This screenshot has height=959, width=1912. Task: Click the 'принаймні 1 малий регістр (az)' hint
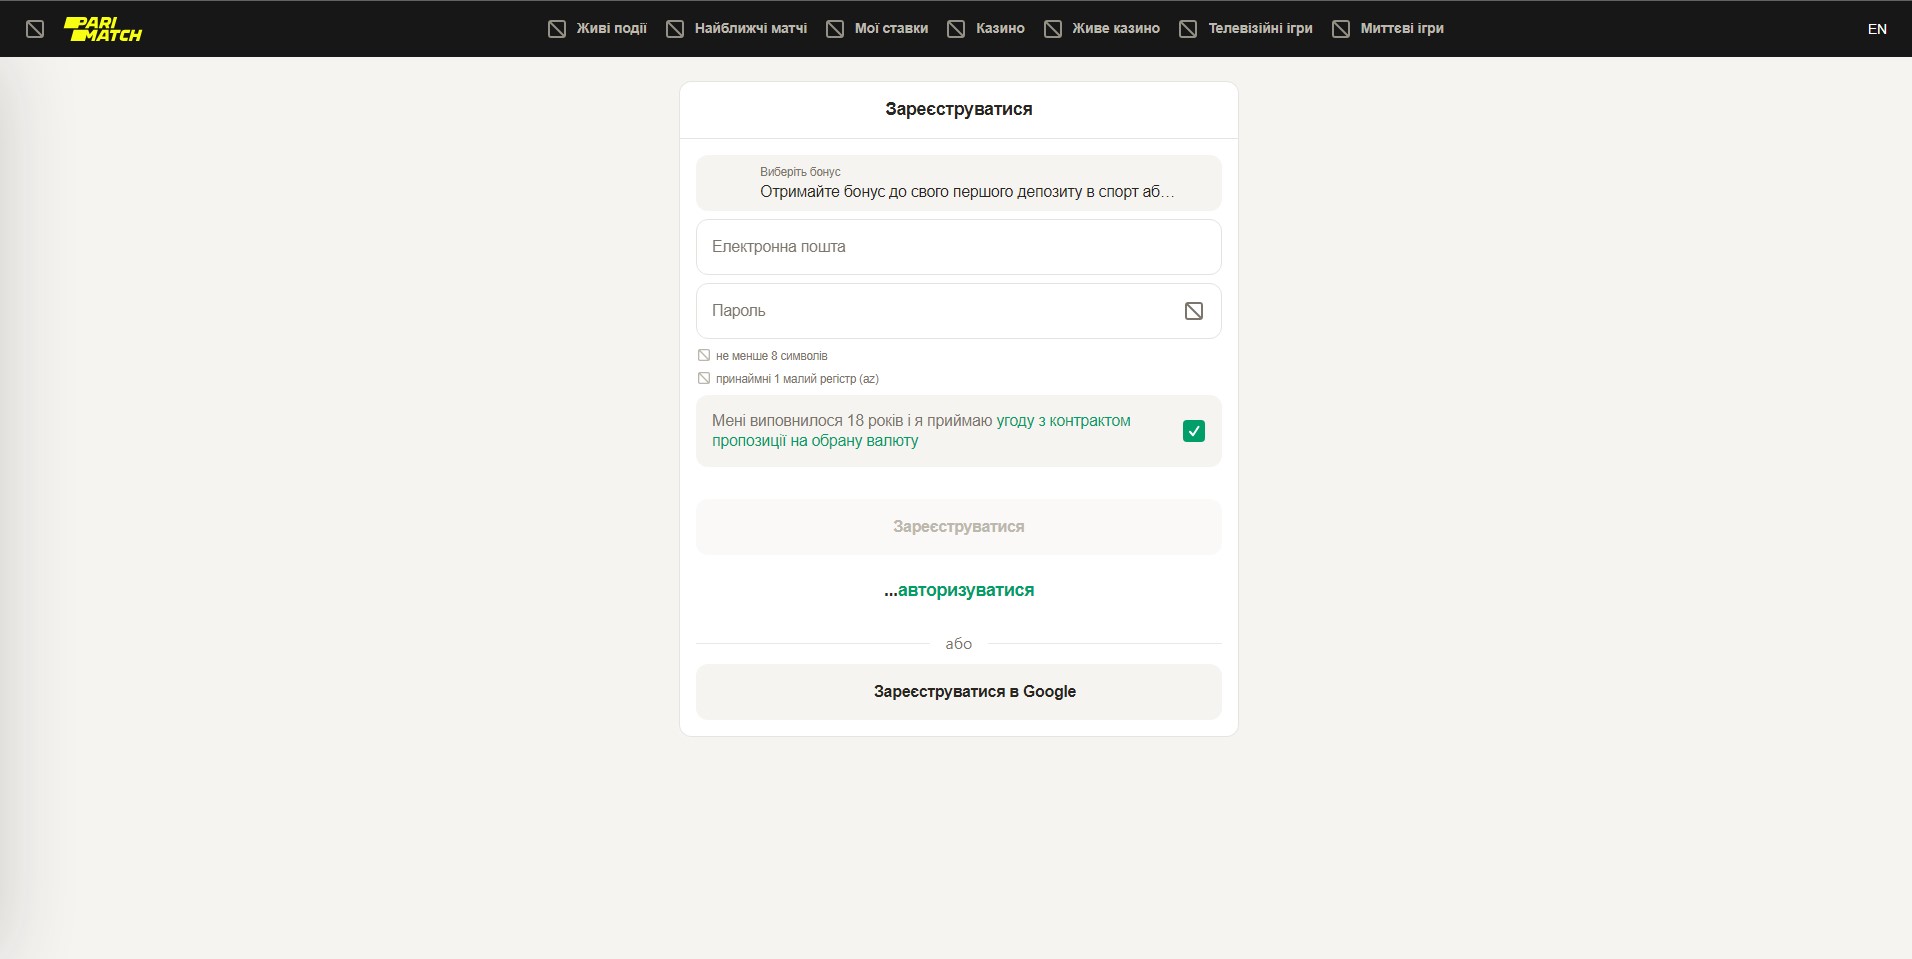(797, 379)
